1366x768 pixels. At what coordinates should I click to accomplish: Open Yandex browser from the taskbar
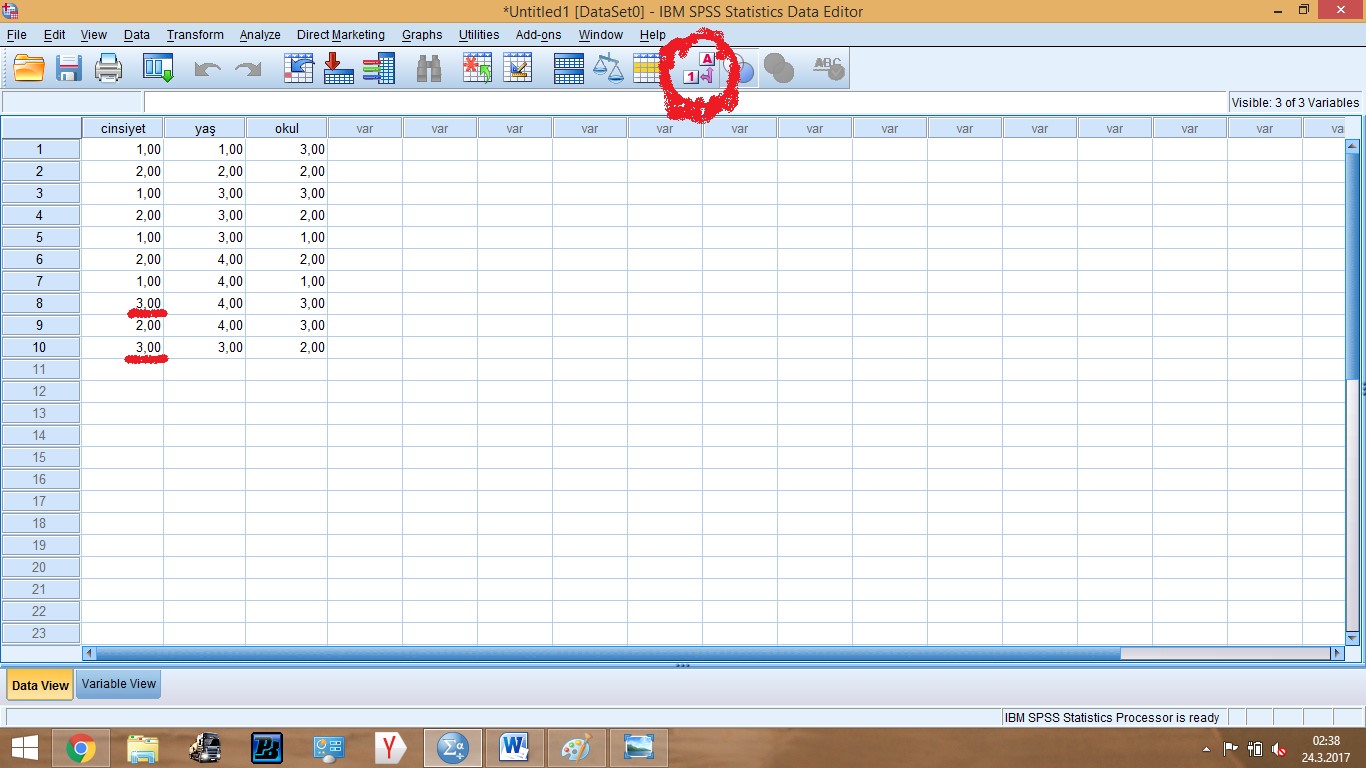[x=390, y=748]
